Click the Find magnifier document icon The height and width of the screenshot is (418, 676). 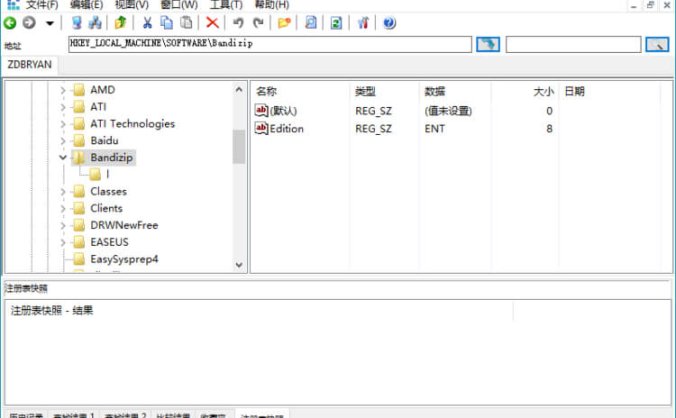(310, 23)
